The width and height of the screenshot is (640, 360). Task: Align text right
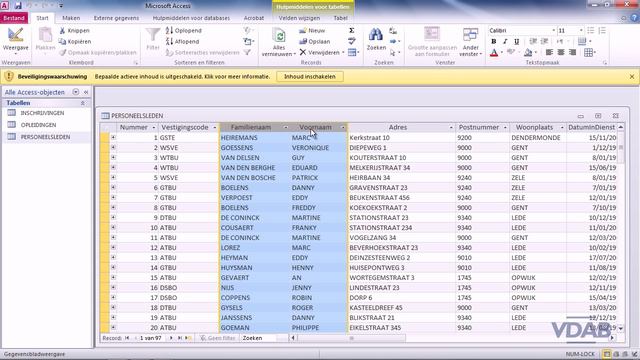(573, 52)
